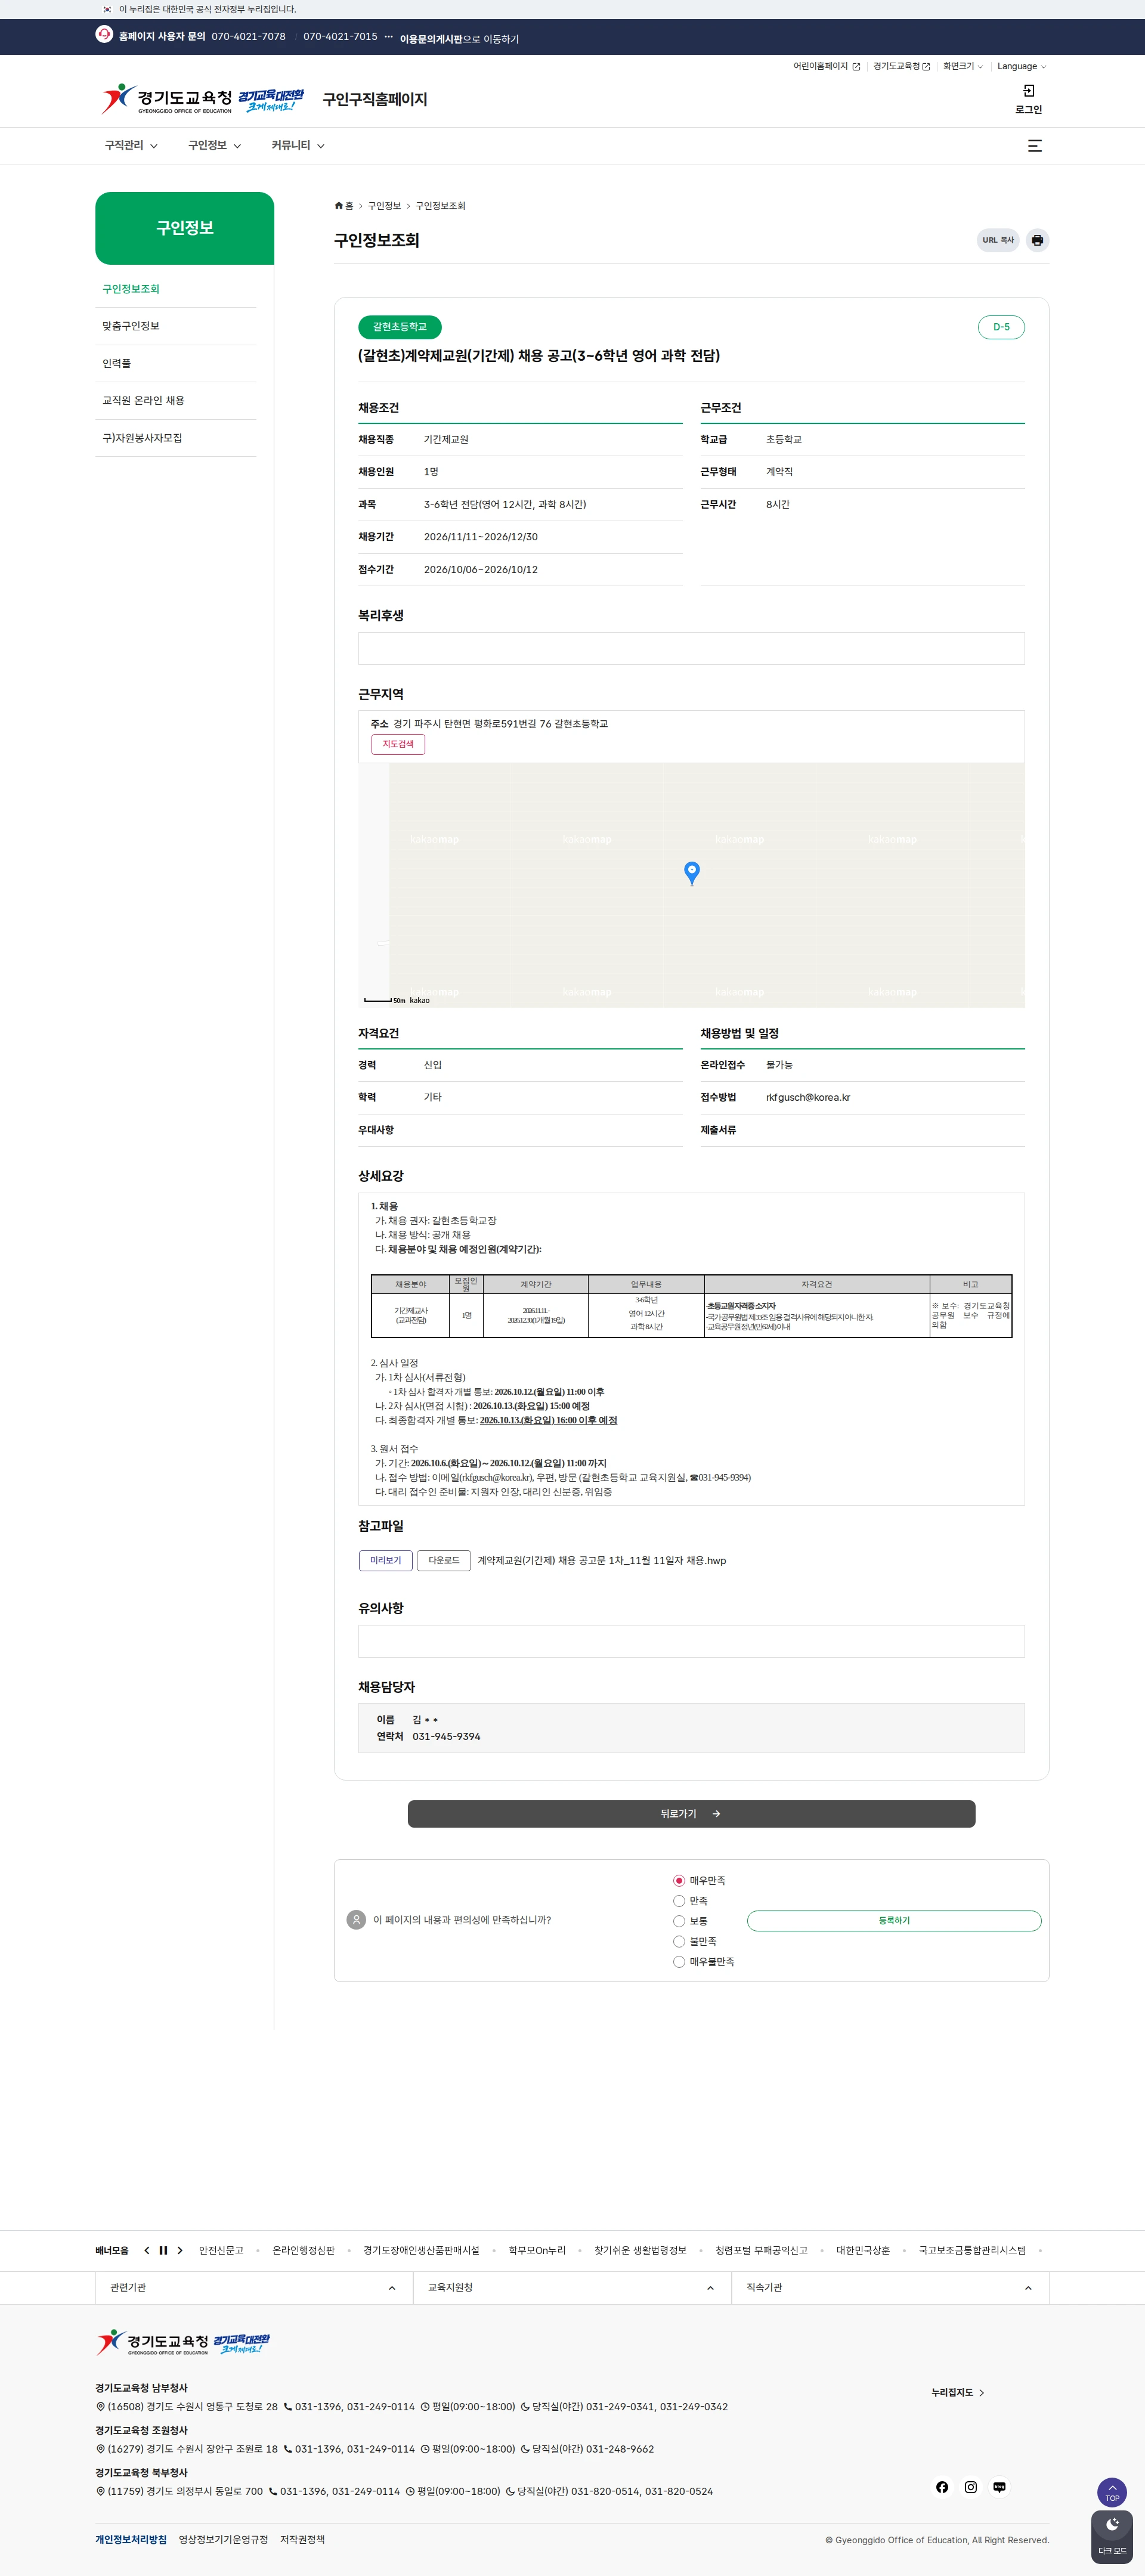Image resolution: width=1145 pixels, height=2576 pixels.
Task: Download the attached hwp file
Action: [444, 1560]
